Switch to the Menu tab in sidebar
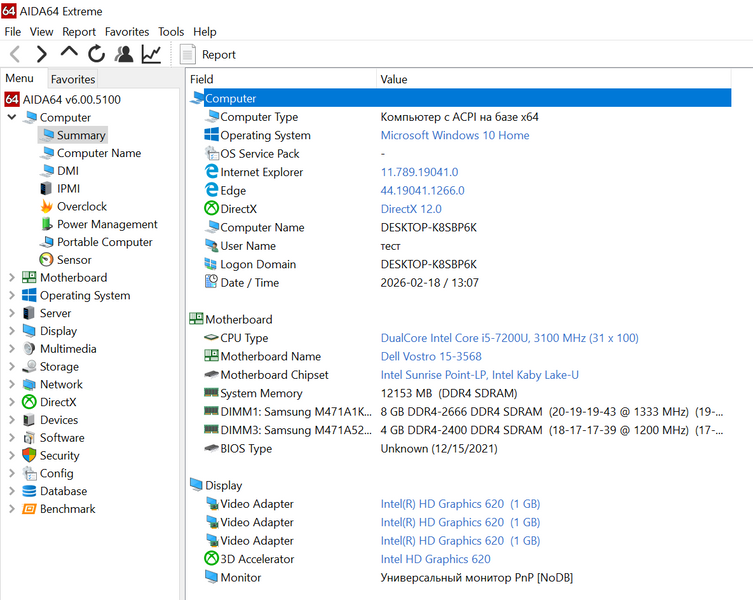 click(19, 78)
